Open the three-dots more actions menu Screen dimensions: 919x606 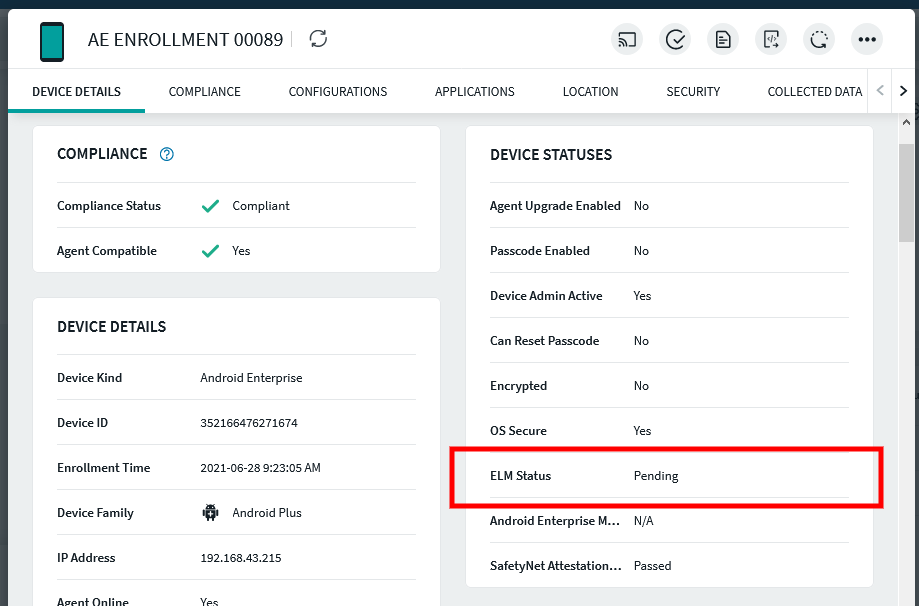[867, 40]
